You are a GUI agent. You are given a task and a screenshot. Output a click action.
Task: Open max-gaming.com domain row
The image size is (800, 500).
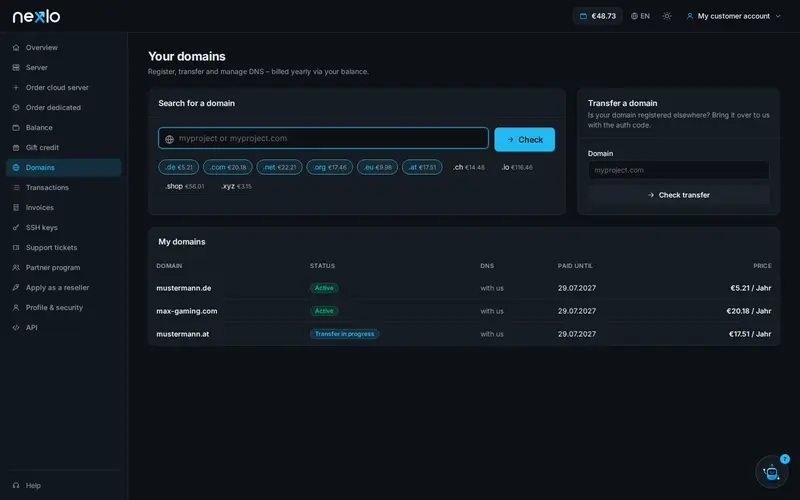coord(464,311)
